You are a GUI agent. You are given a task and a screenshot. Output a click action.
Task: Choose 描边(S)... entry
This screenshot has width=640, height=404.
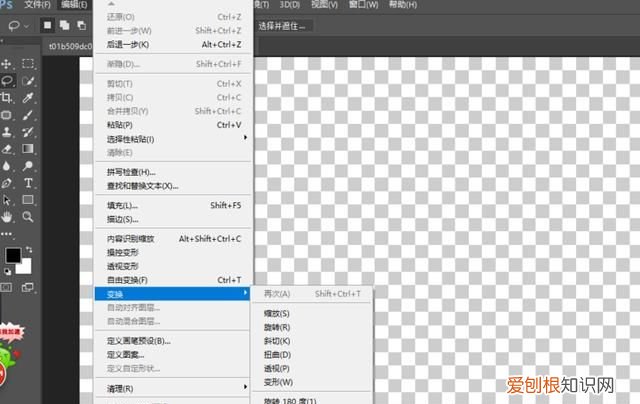pos(173,219)
